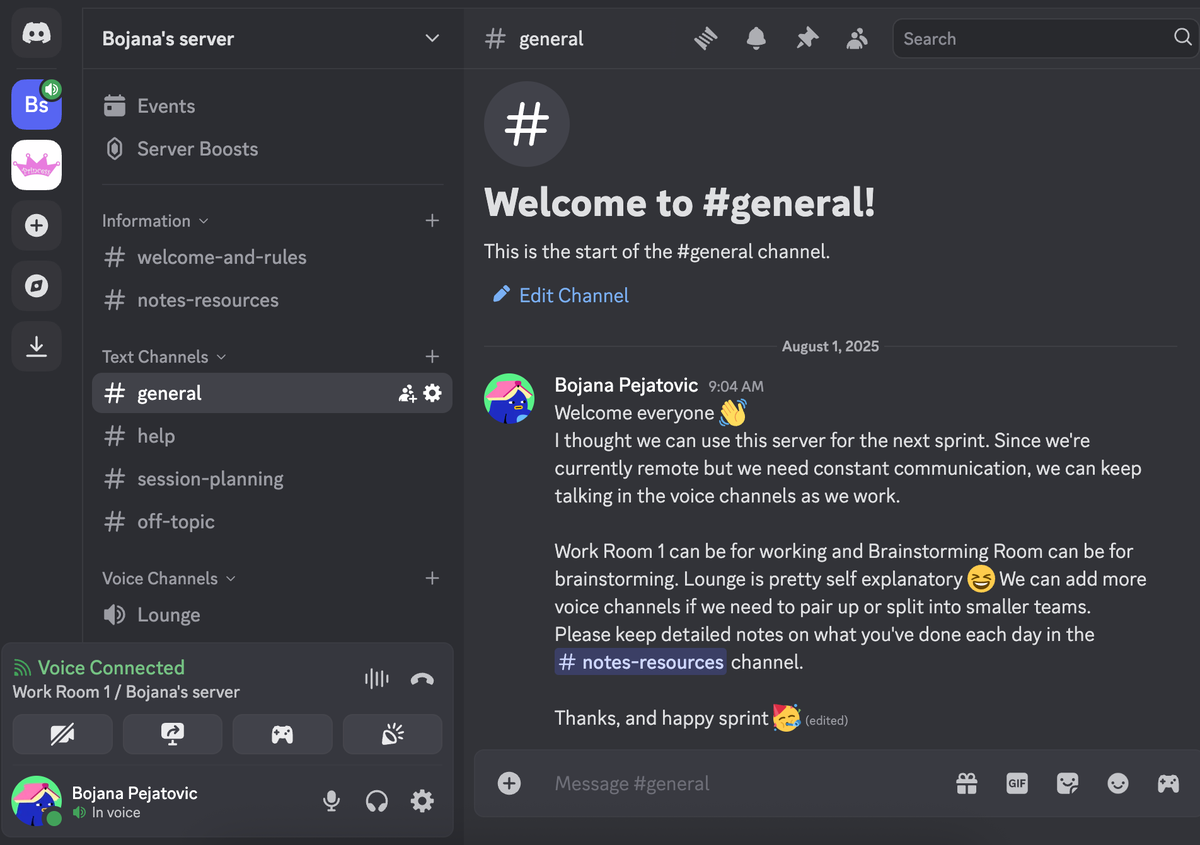Select the Bs server icon
This screenshot has height=845, width=1200.
(x=36, y=104)
